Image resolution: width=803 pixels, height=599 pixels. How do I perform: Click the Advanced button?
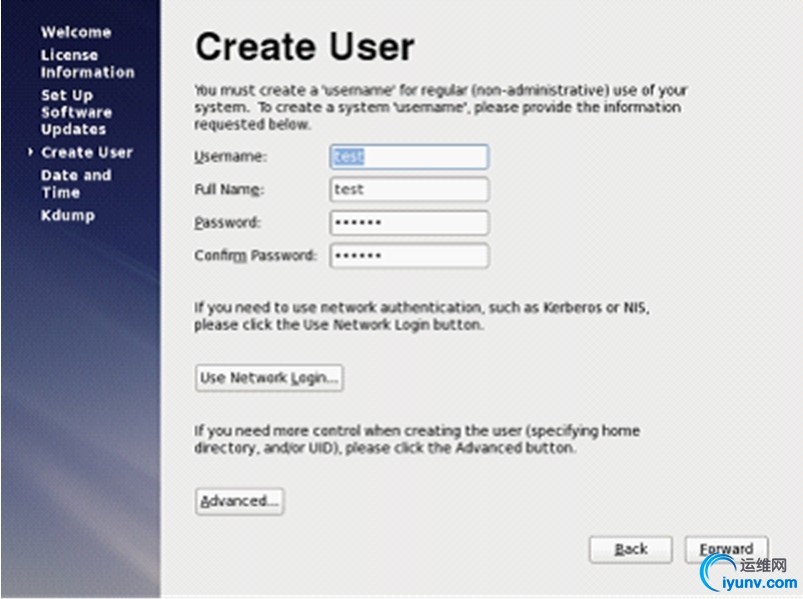coord(239,501)
